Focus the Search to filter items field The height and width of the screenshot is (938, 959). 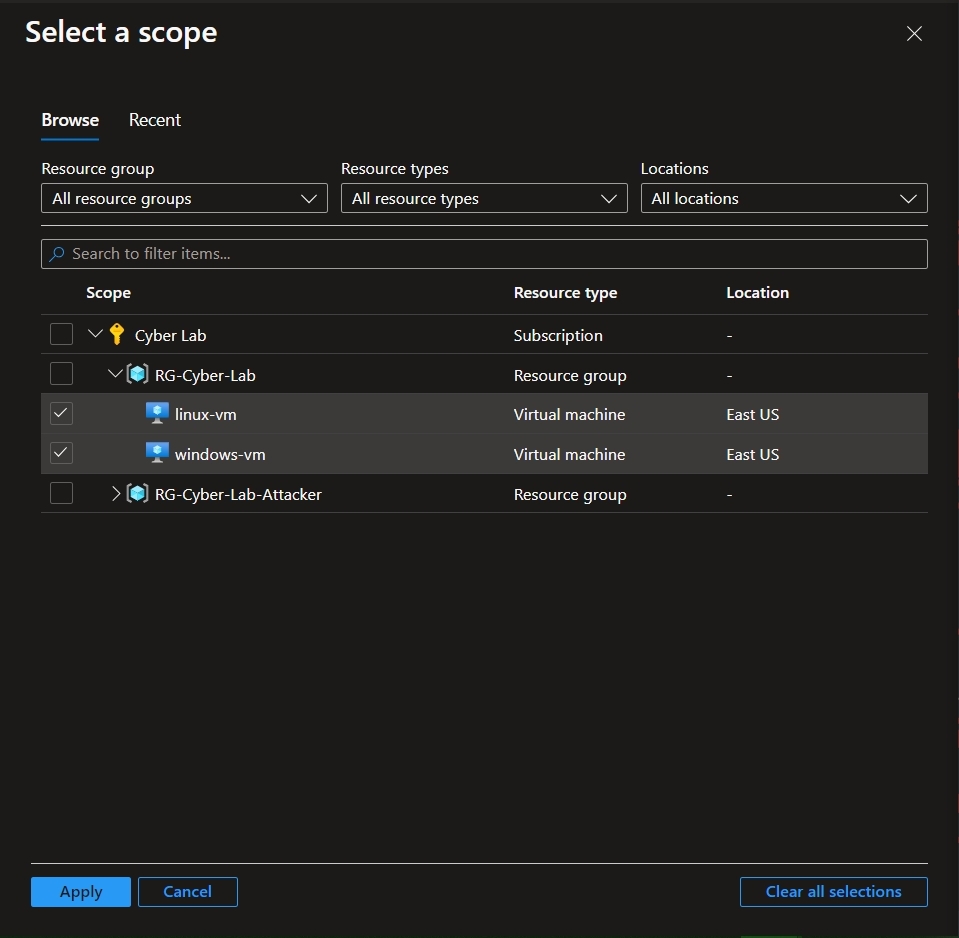(484, 254)
